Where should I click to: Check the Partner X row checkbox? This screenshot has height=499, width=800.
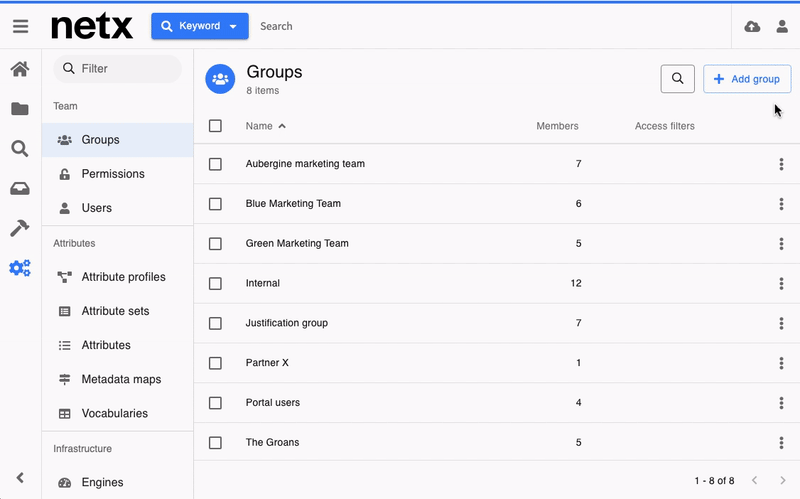[x=215, y=363]
